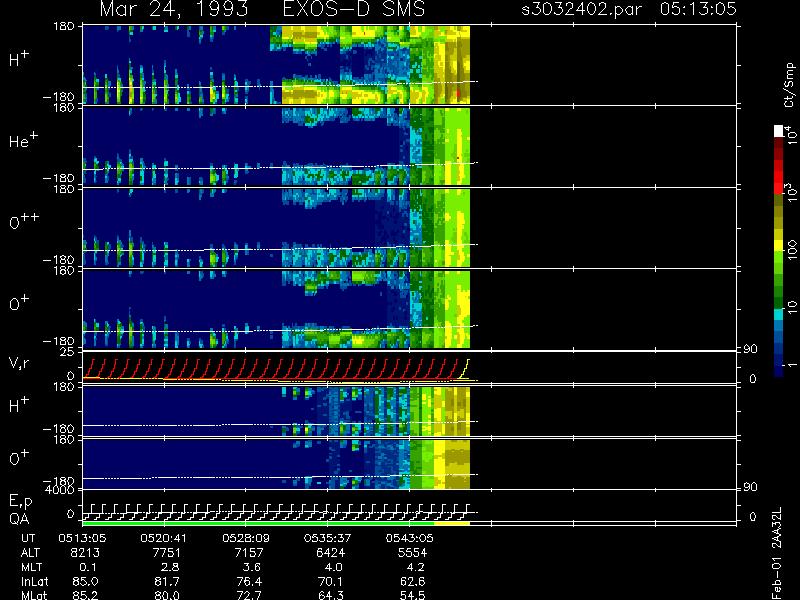The width and height of the screenshot is (800, 600).
Task: Click MLT value '4.2'
Action: point(415,567)
